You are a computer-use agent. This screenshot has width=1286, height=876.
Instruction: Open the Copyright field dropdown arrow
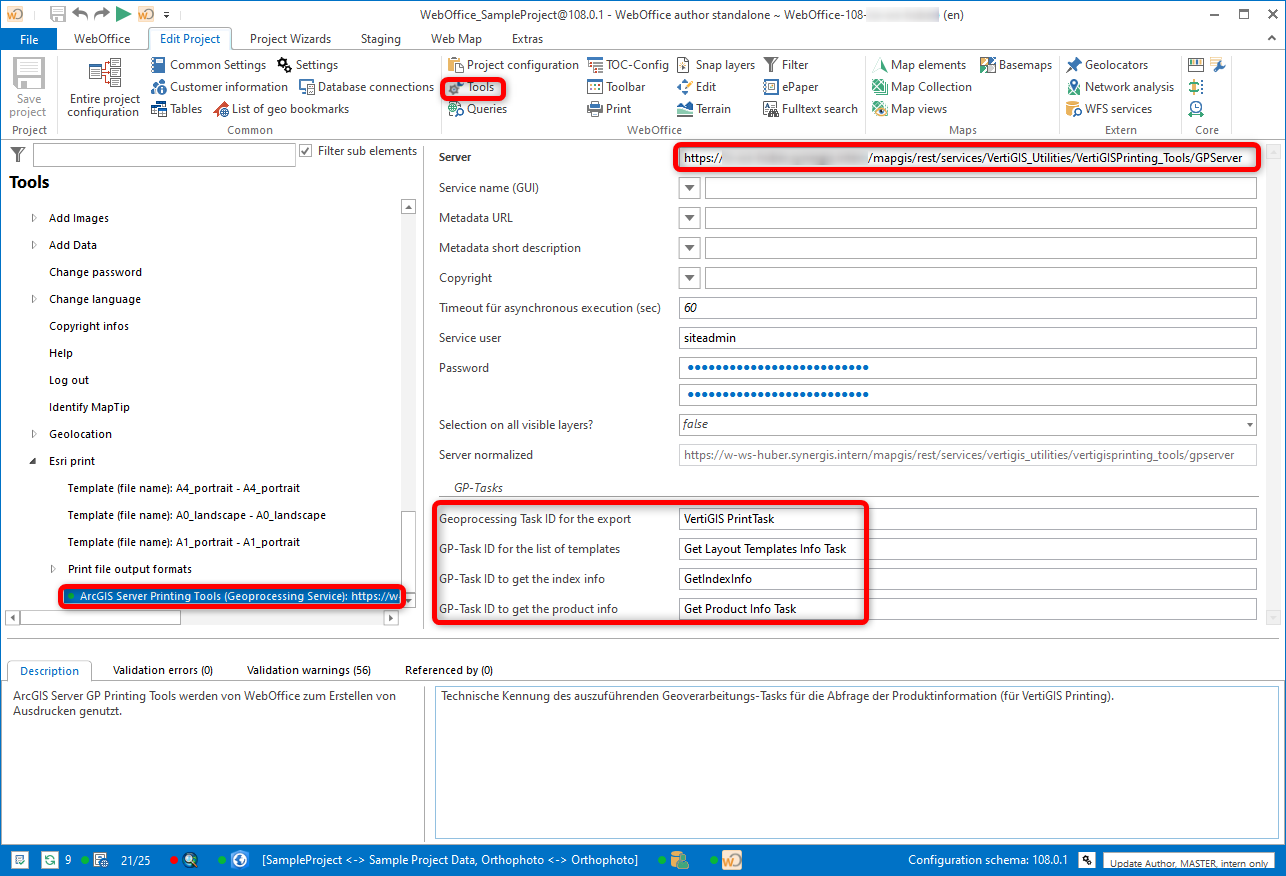(690, 278)
